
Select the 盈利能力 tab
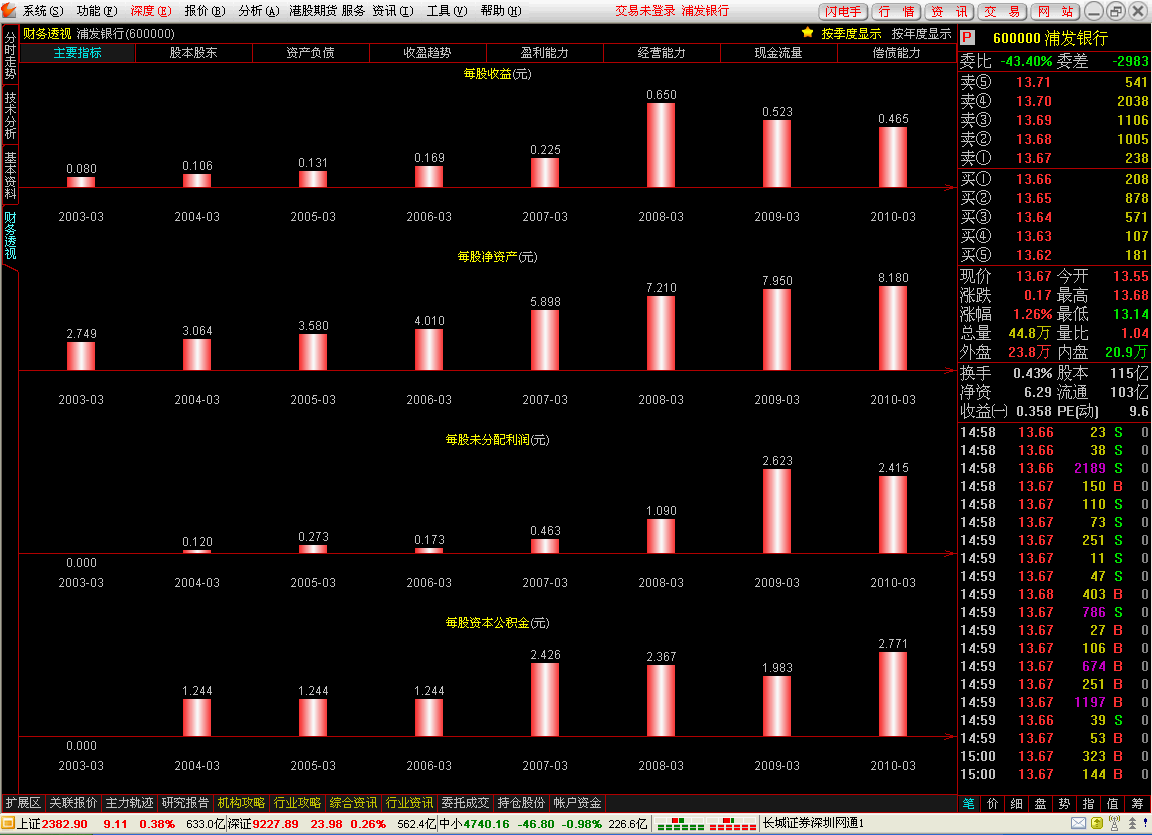point(544,53)
